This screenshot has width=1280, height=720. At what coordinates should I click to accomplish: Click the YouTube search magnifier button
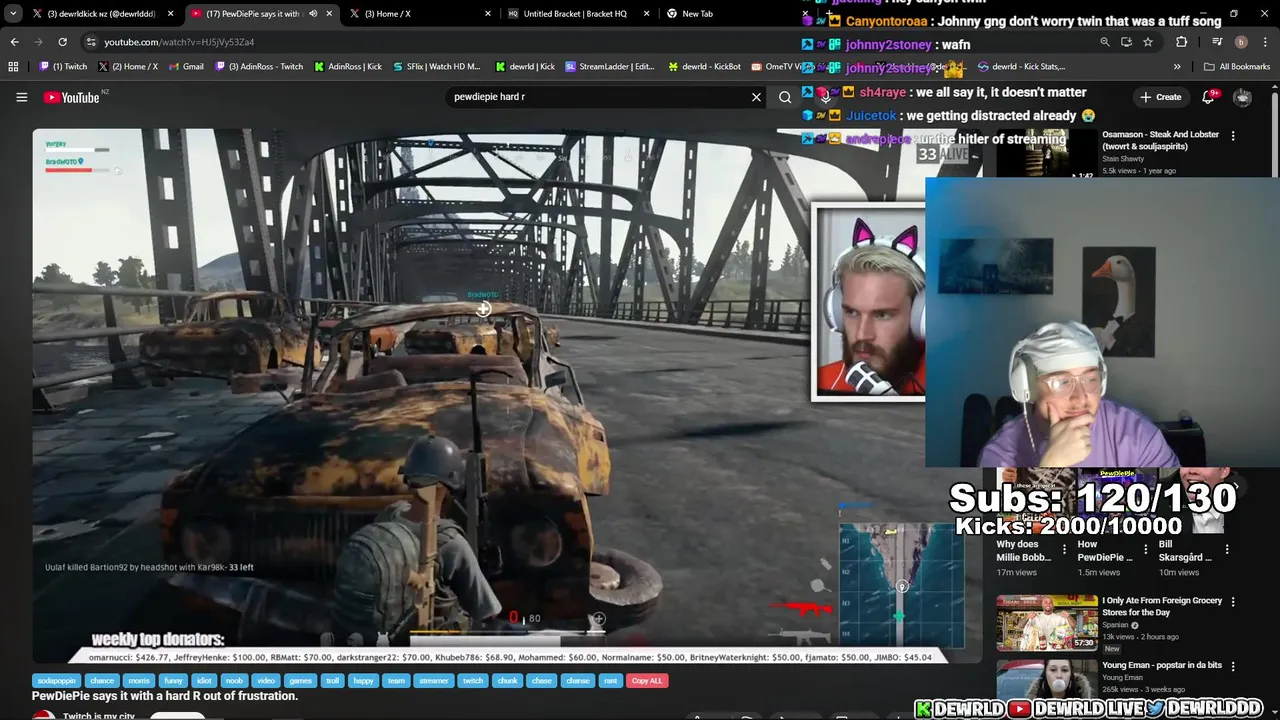pyautogui.click(x=785, y=97)
